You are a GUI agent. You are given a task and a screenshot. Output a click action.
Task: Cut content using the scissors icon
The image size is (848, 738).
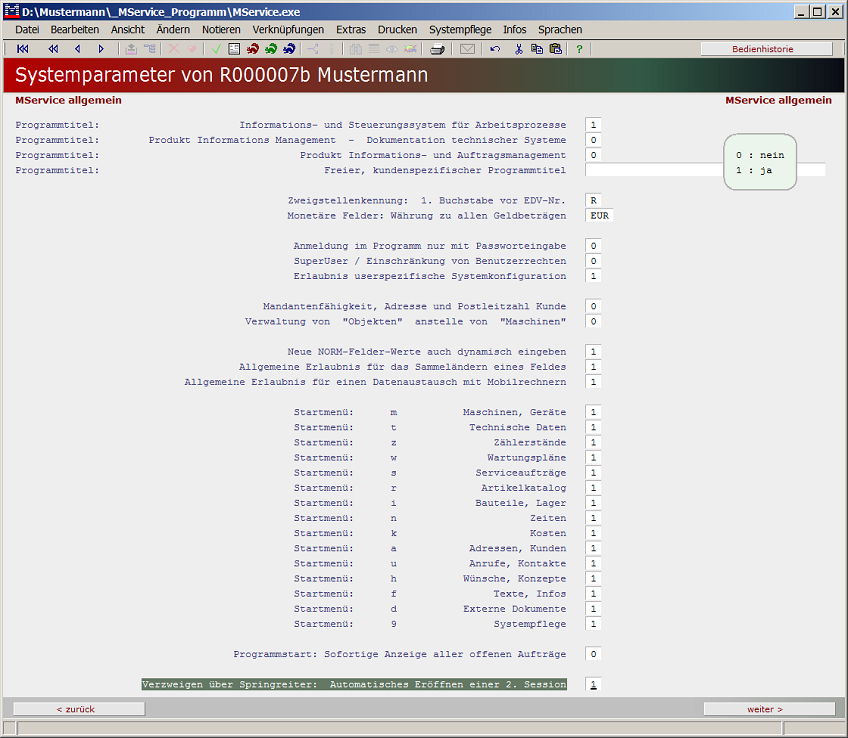(519, 47)
